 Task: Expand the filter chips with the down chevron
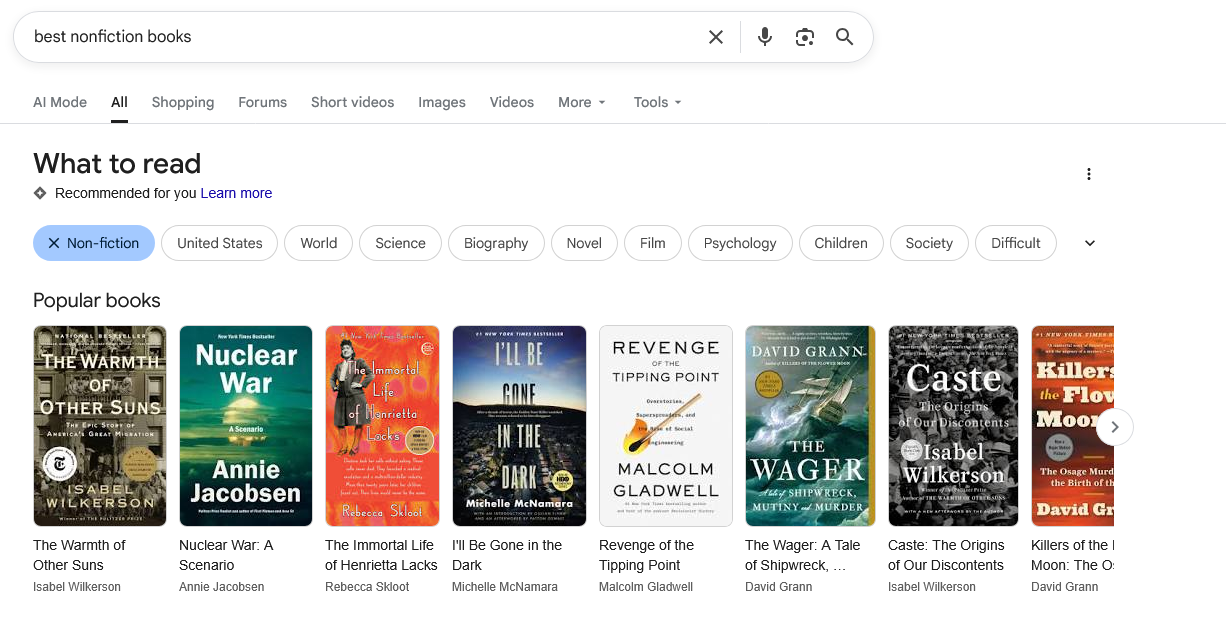pos(1090,243)
